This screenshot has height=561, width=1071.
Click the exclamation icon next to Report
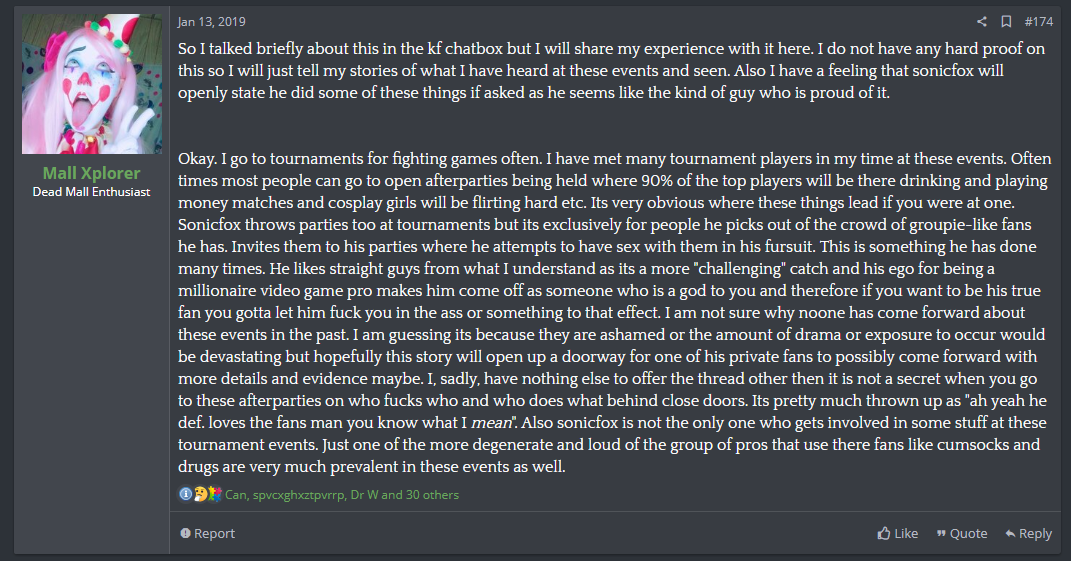185,533
